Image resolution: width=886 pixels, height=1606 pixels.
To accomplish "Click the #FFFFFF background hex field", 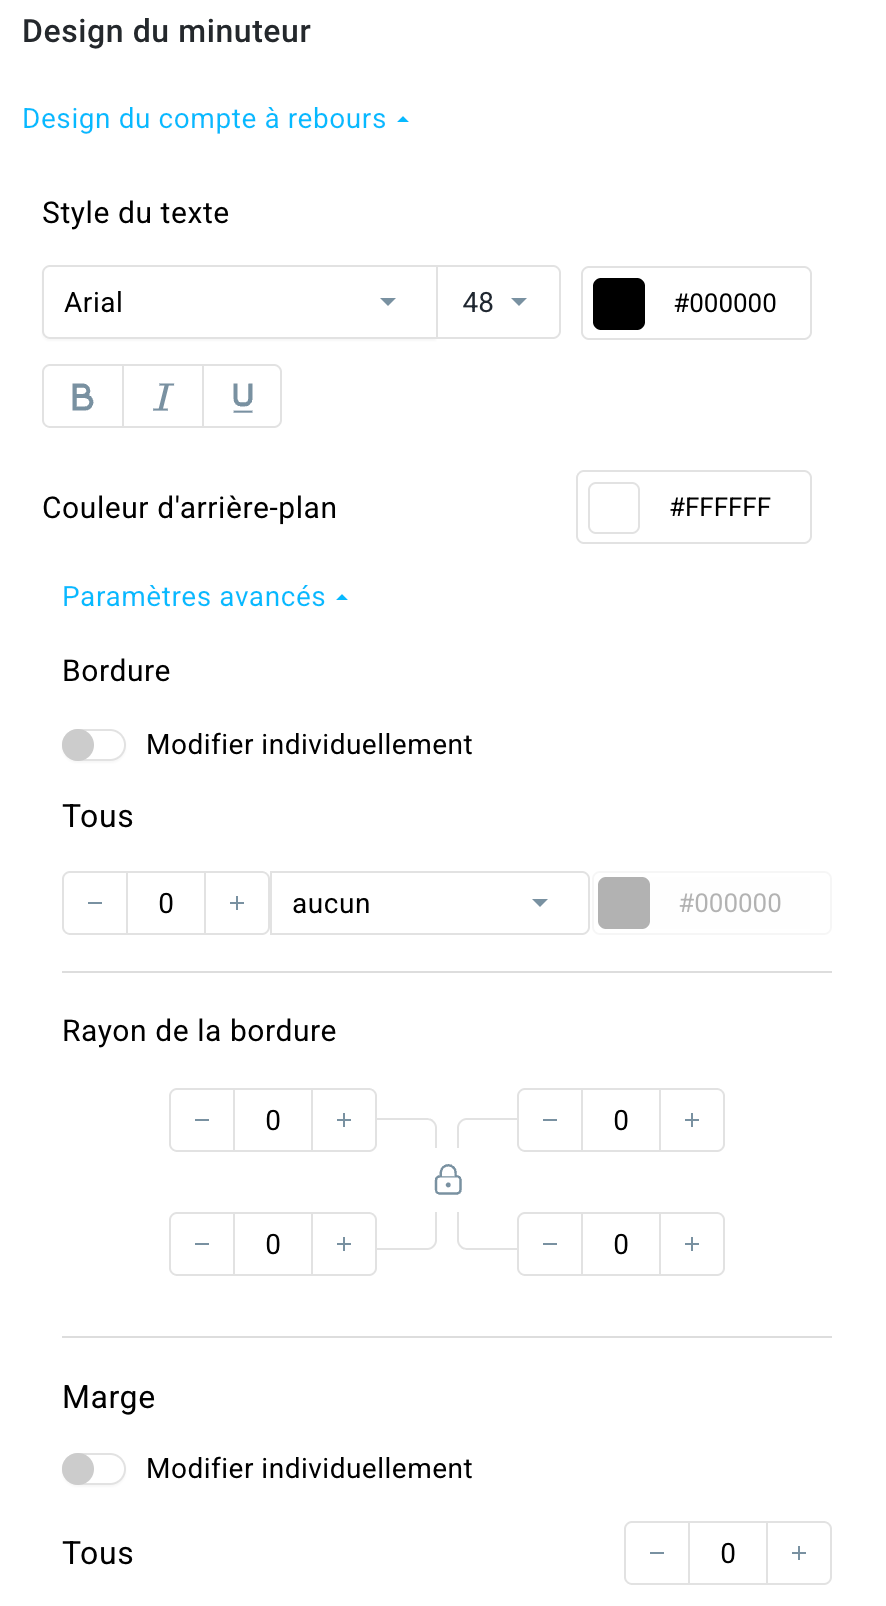I will point(720,508).
